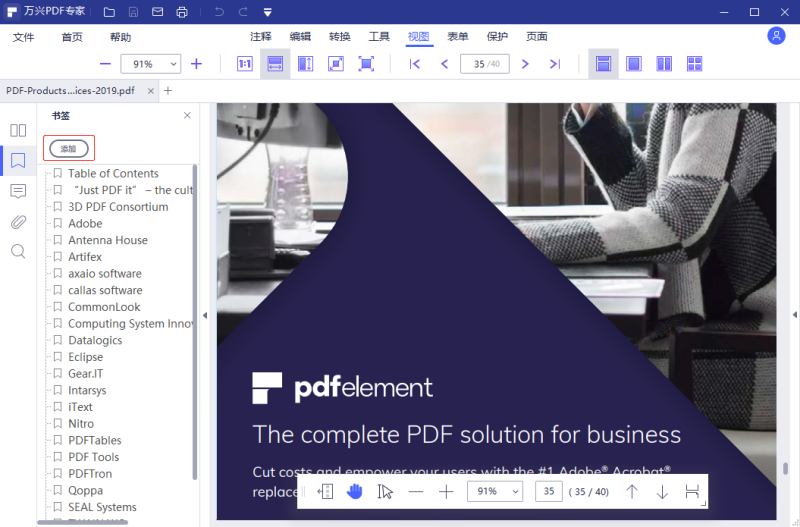Select the callas software bookmark
800x527 pixels.
(x=105, y=290)
